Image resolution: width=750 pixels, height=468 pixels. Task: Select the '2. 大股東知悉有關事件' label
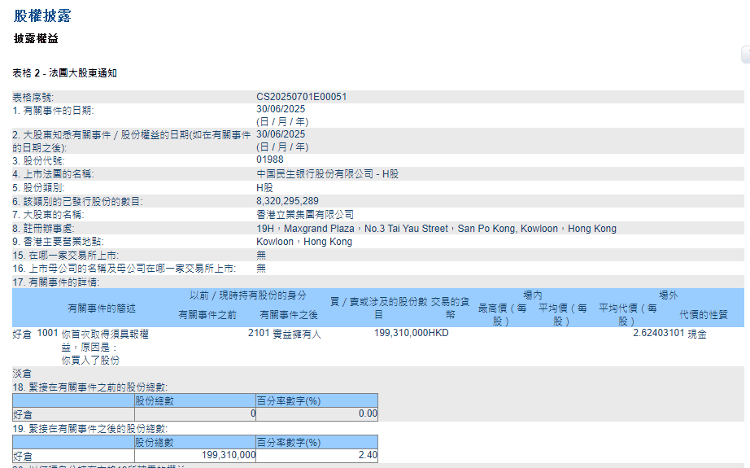click(132, 141)
